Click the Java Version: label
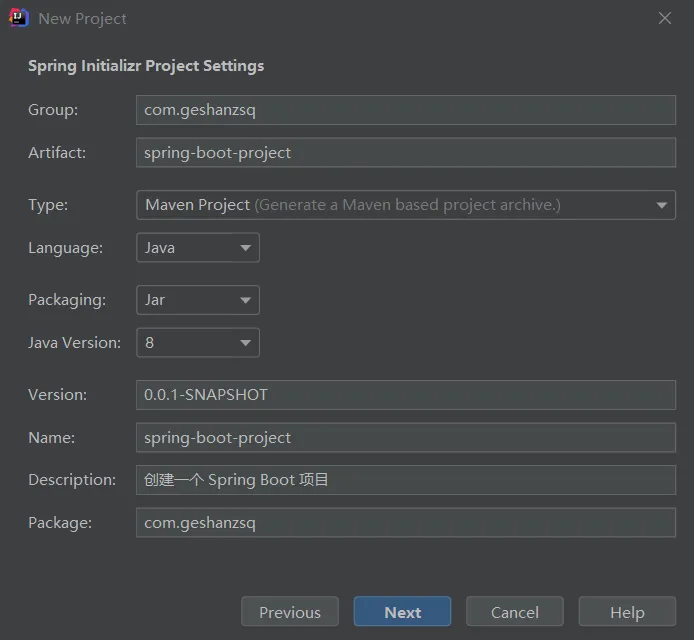The image size is (694, 640). (74, 343)
